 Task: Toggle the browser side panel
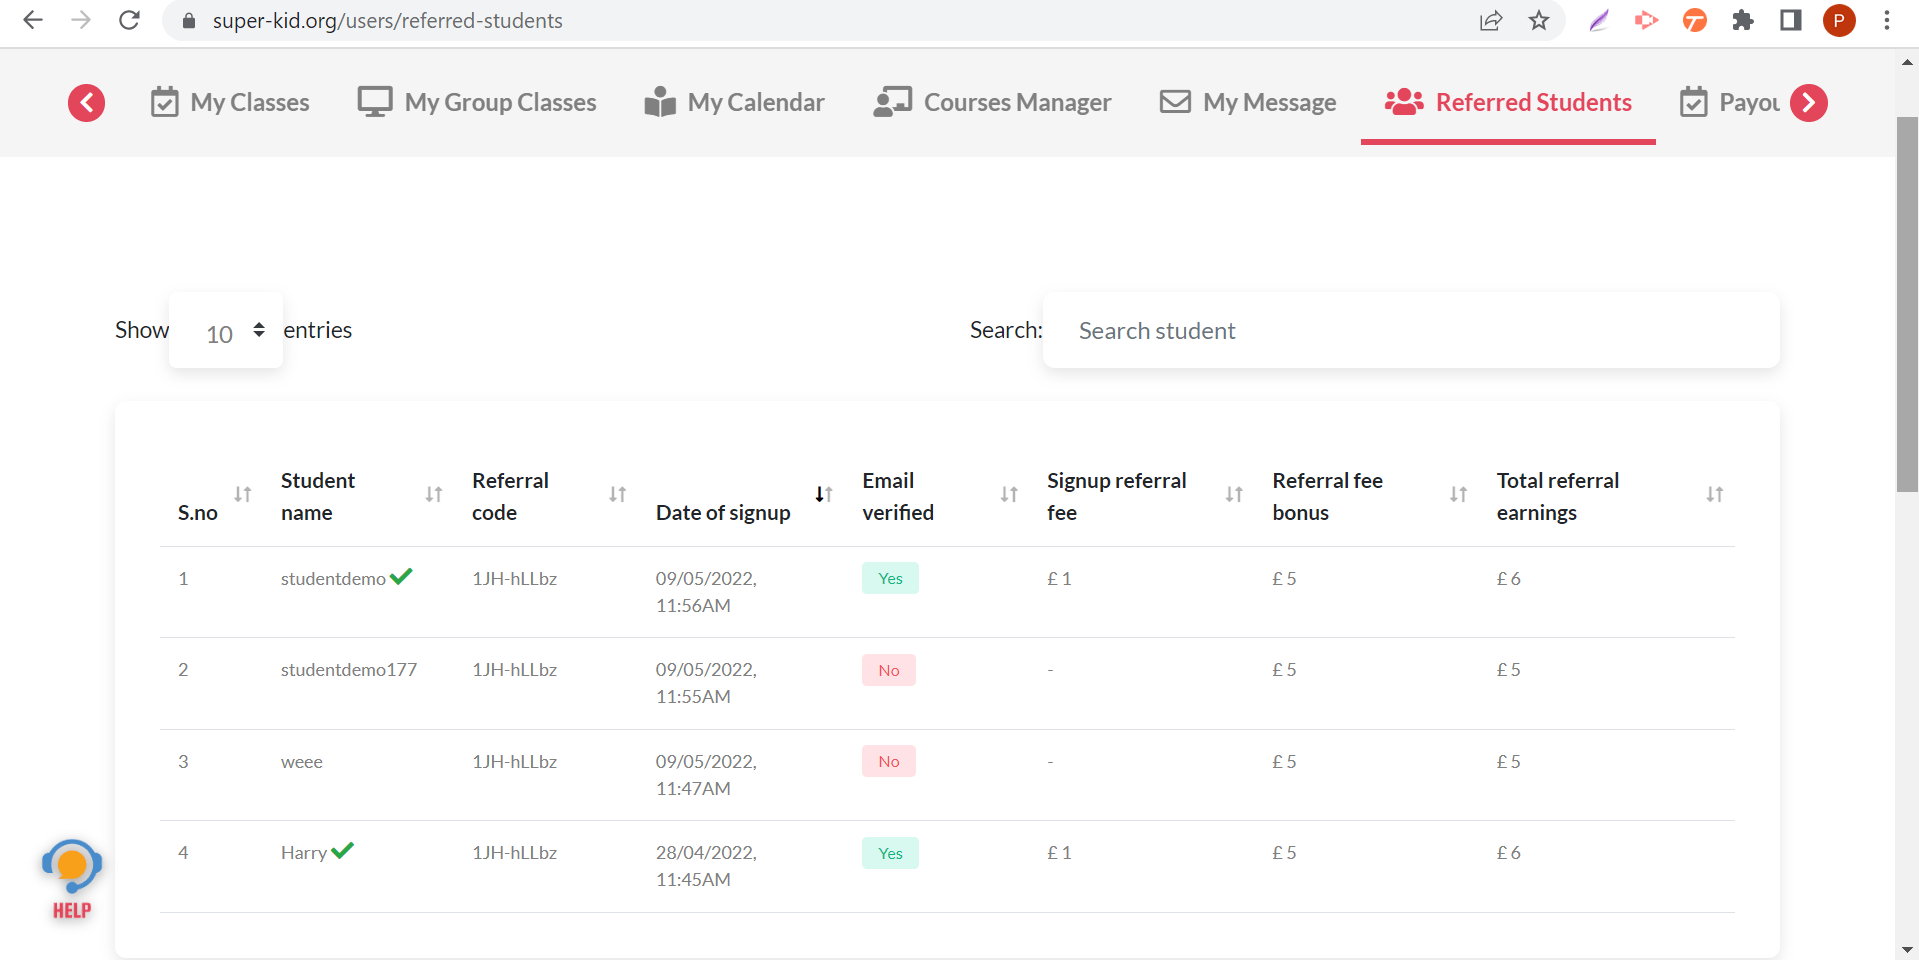tap(1791, 20)
